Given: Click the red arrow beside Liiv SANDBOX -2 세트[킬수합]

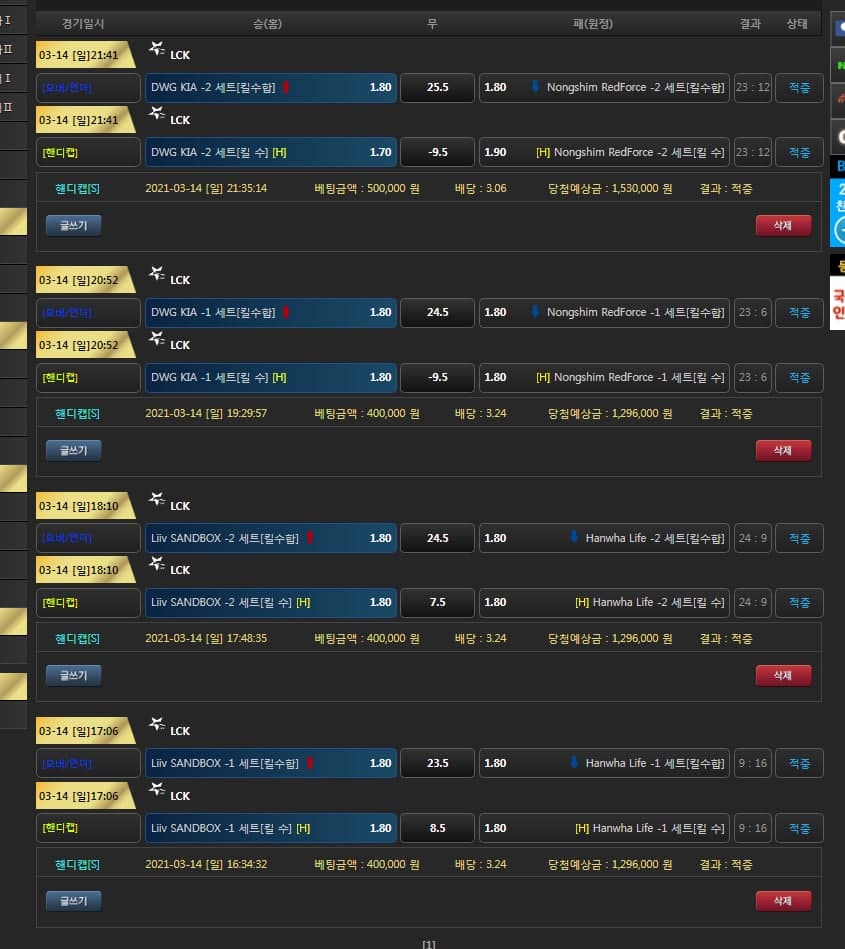Looking at the screenshot, I should [309, 538].
